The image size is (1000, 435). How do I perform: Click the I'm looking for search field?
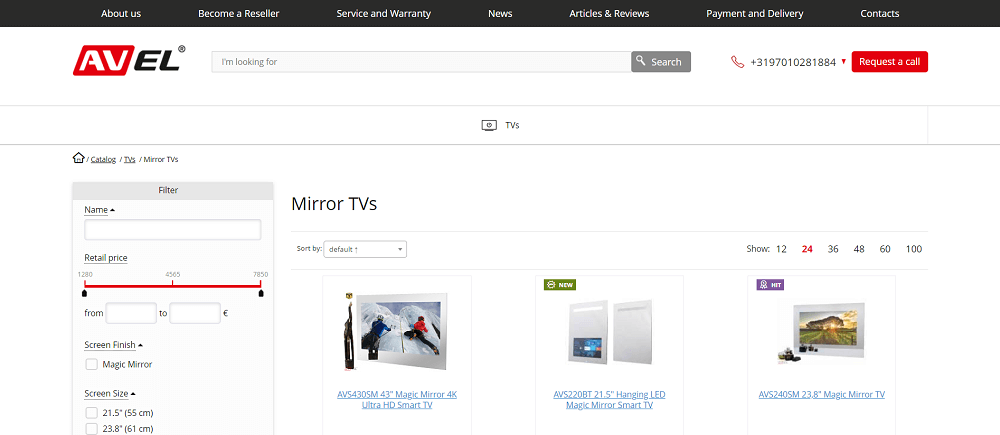[x=422, y=62]
